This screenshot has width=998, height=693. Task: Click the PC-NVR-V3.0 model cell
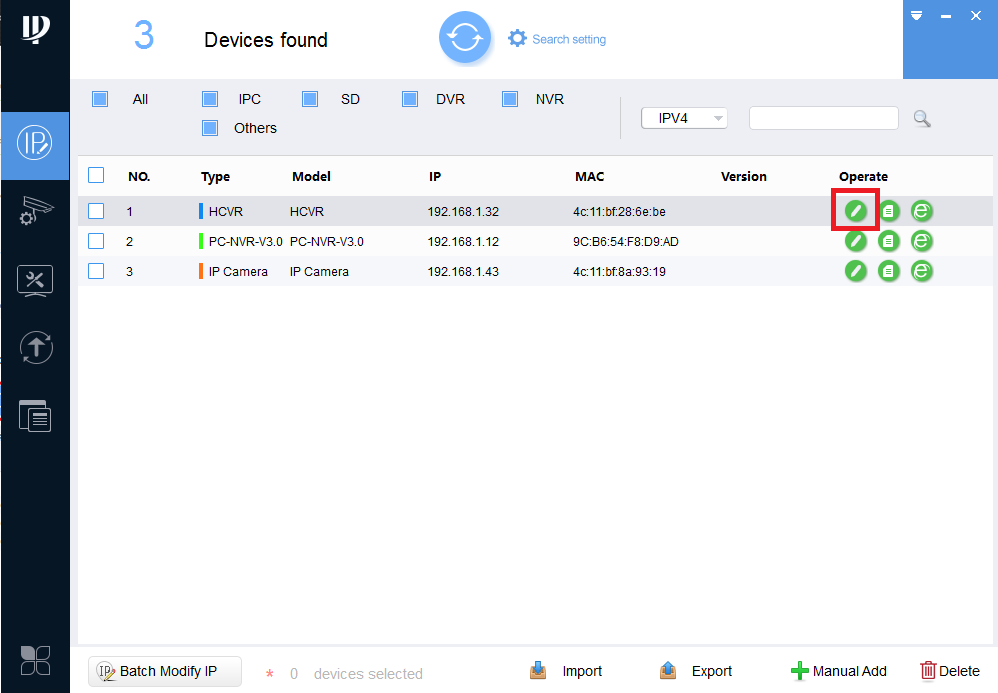[327, 242]
